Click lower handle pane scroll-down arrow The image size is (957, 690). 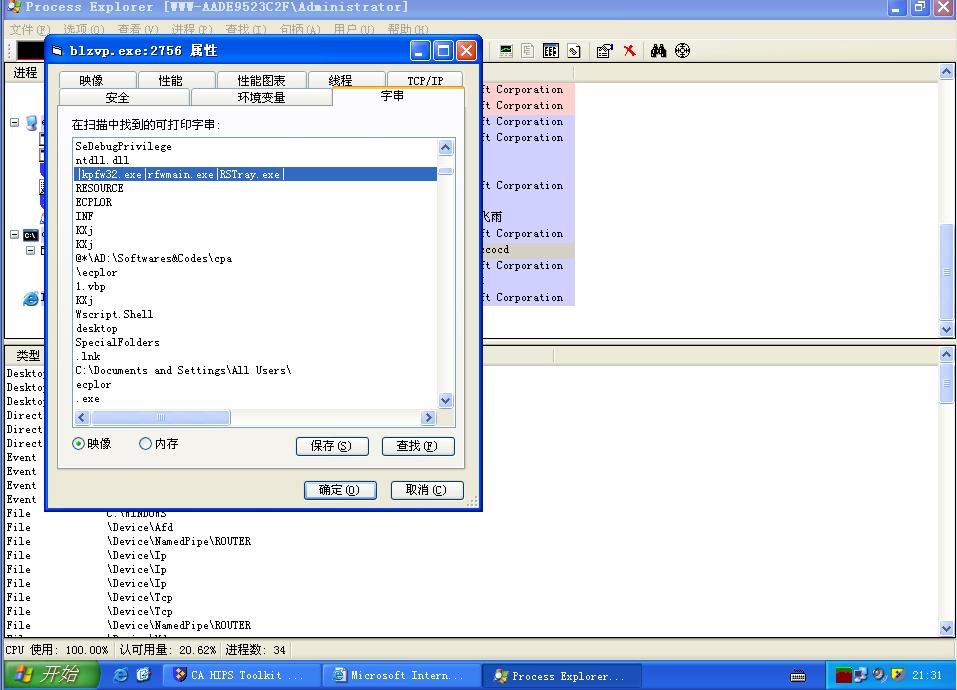946,628
